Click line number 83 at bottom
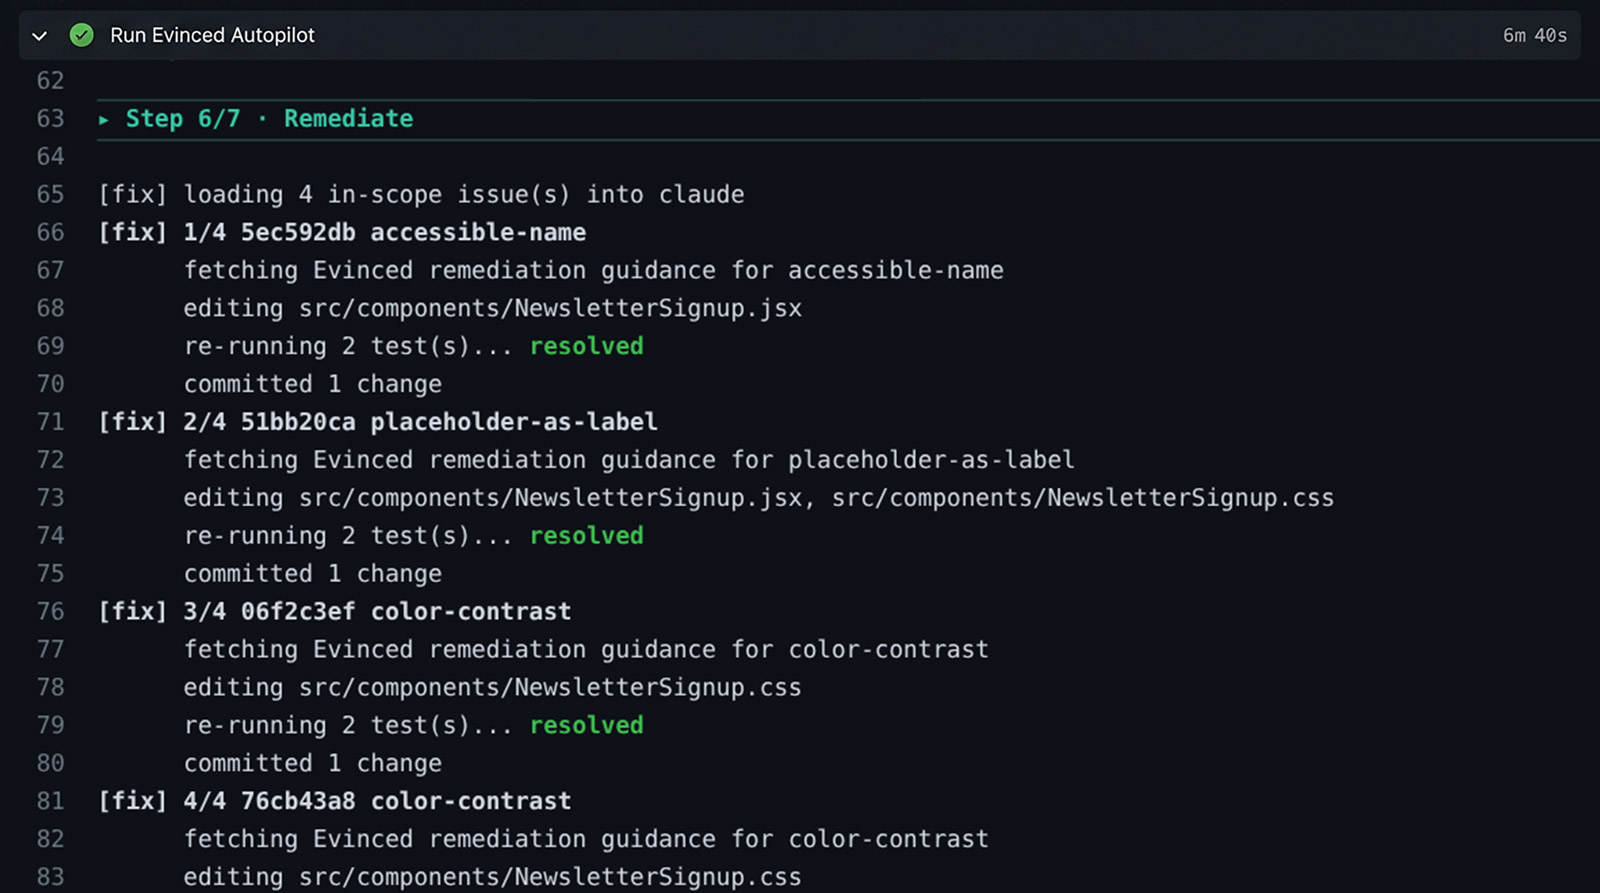Image resolution: width=1600 pixels, height=893 pixels. tap(50, 877)
